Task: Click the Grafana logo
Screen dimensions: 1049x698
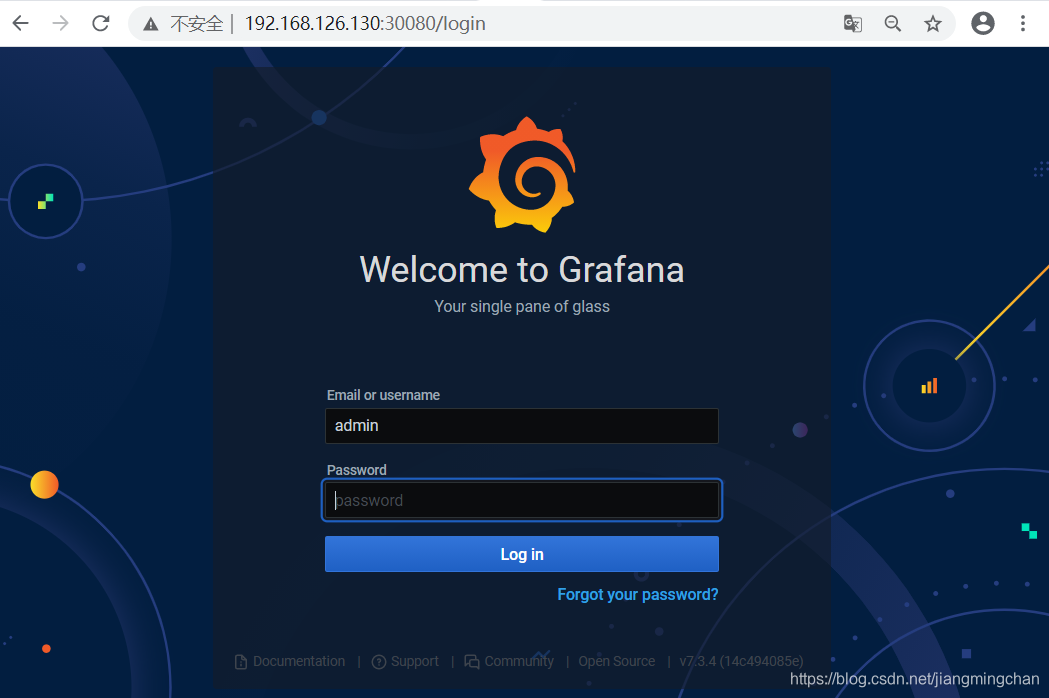Action: pos(522,175)
